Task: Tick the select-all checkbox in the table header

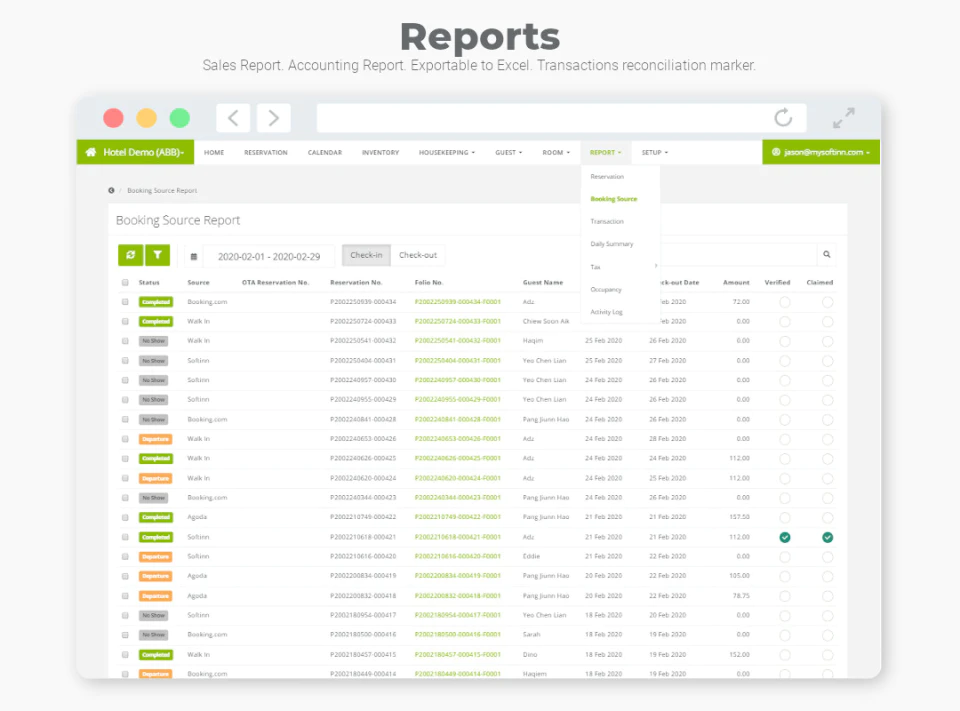Action: [x=126, y=282]
